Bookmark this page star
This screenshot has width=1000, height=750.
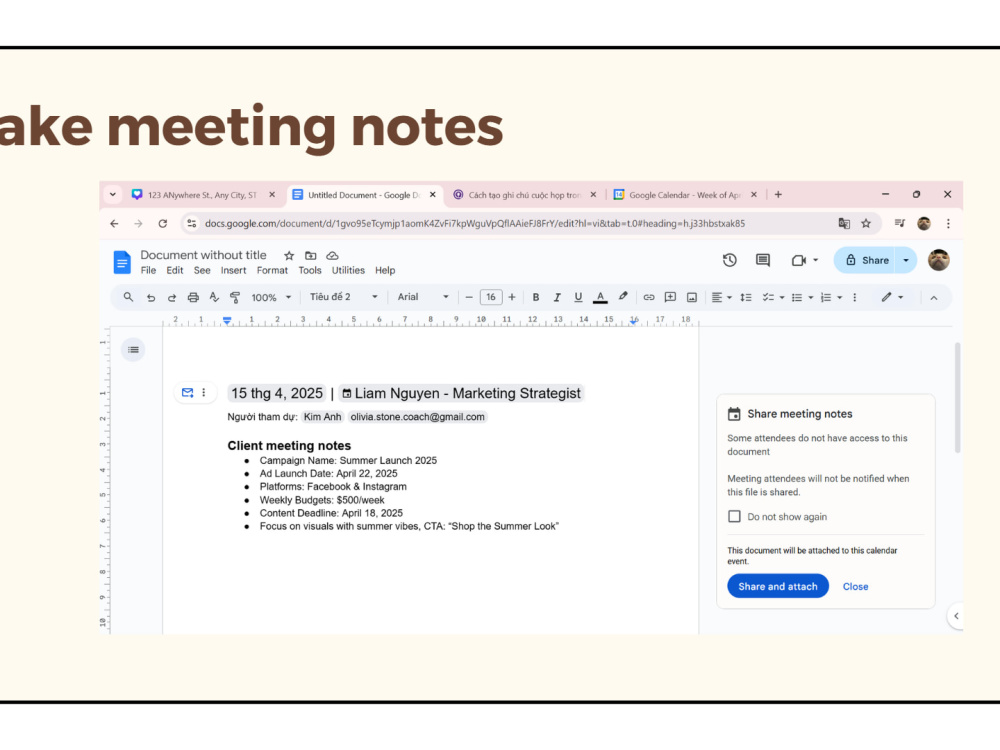click(866, 223)
